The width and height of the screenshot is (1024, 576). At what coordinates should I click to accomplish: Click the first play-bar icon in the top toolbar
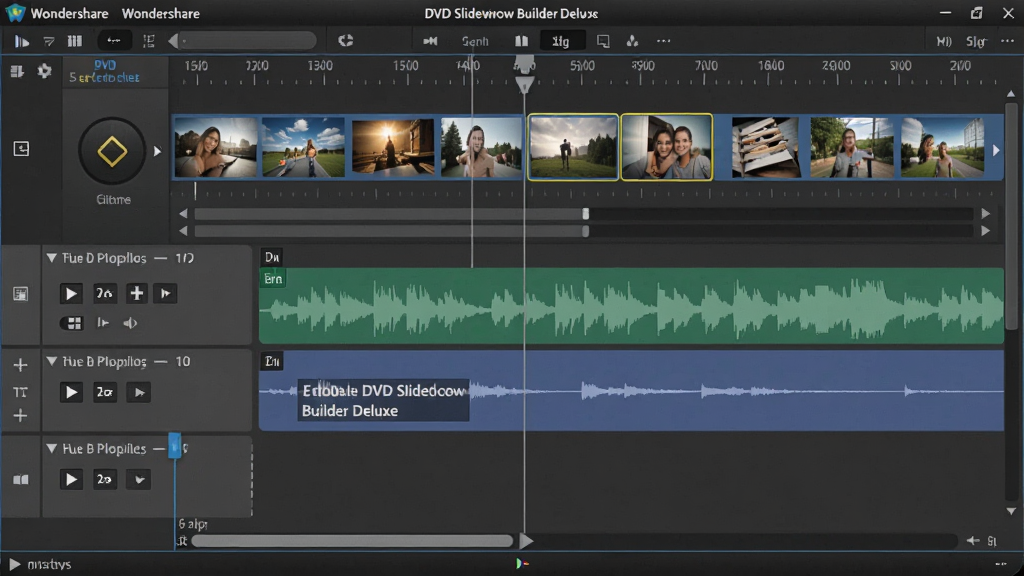tap(22, 41)
